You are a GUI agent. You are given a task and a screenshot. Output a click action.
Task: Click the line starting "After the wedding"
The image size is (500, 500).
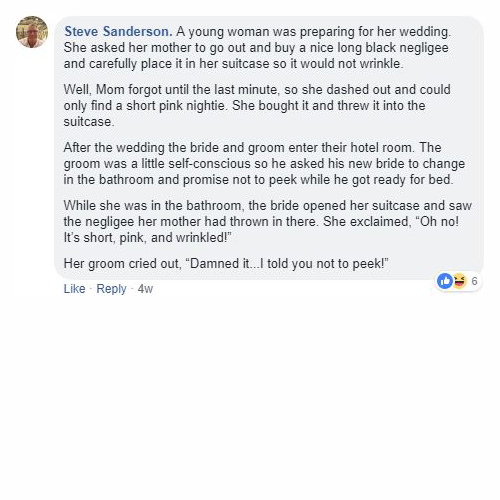click(252, 148)
